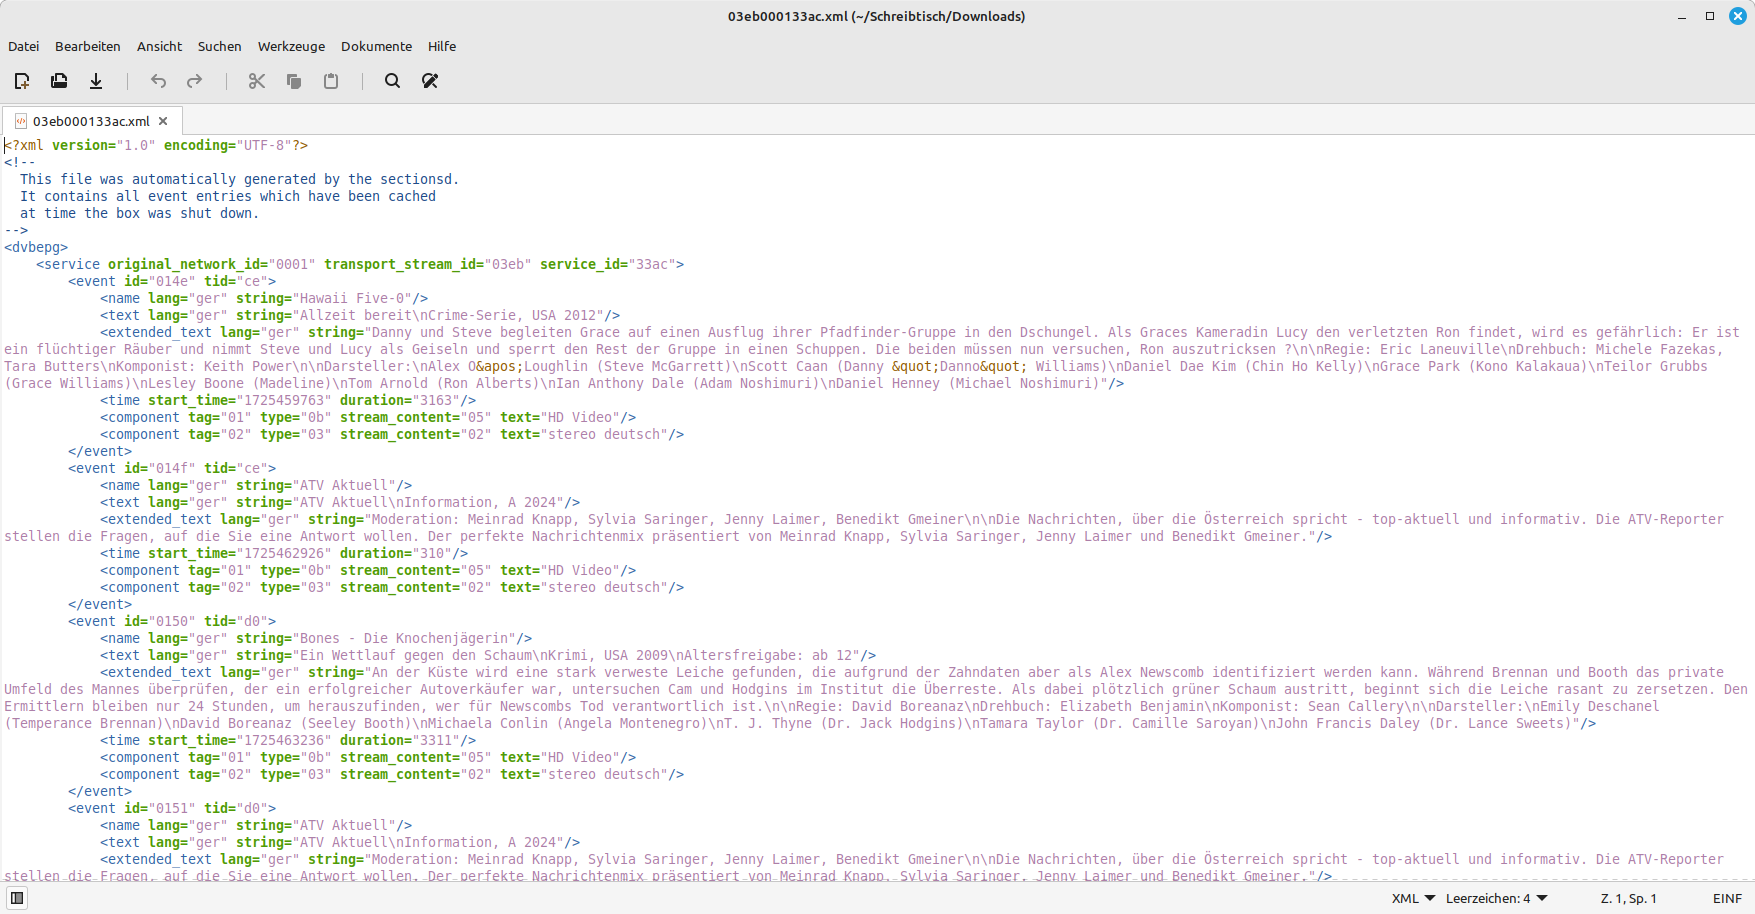Open the XML syntax language dropdown
Image resolution: width=1755 pixels, height=914 pixels.
pyautogui.click(x=1413, y=898)
